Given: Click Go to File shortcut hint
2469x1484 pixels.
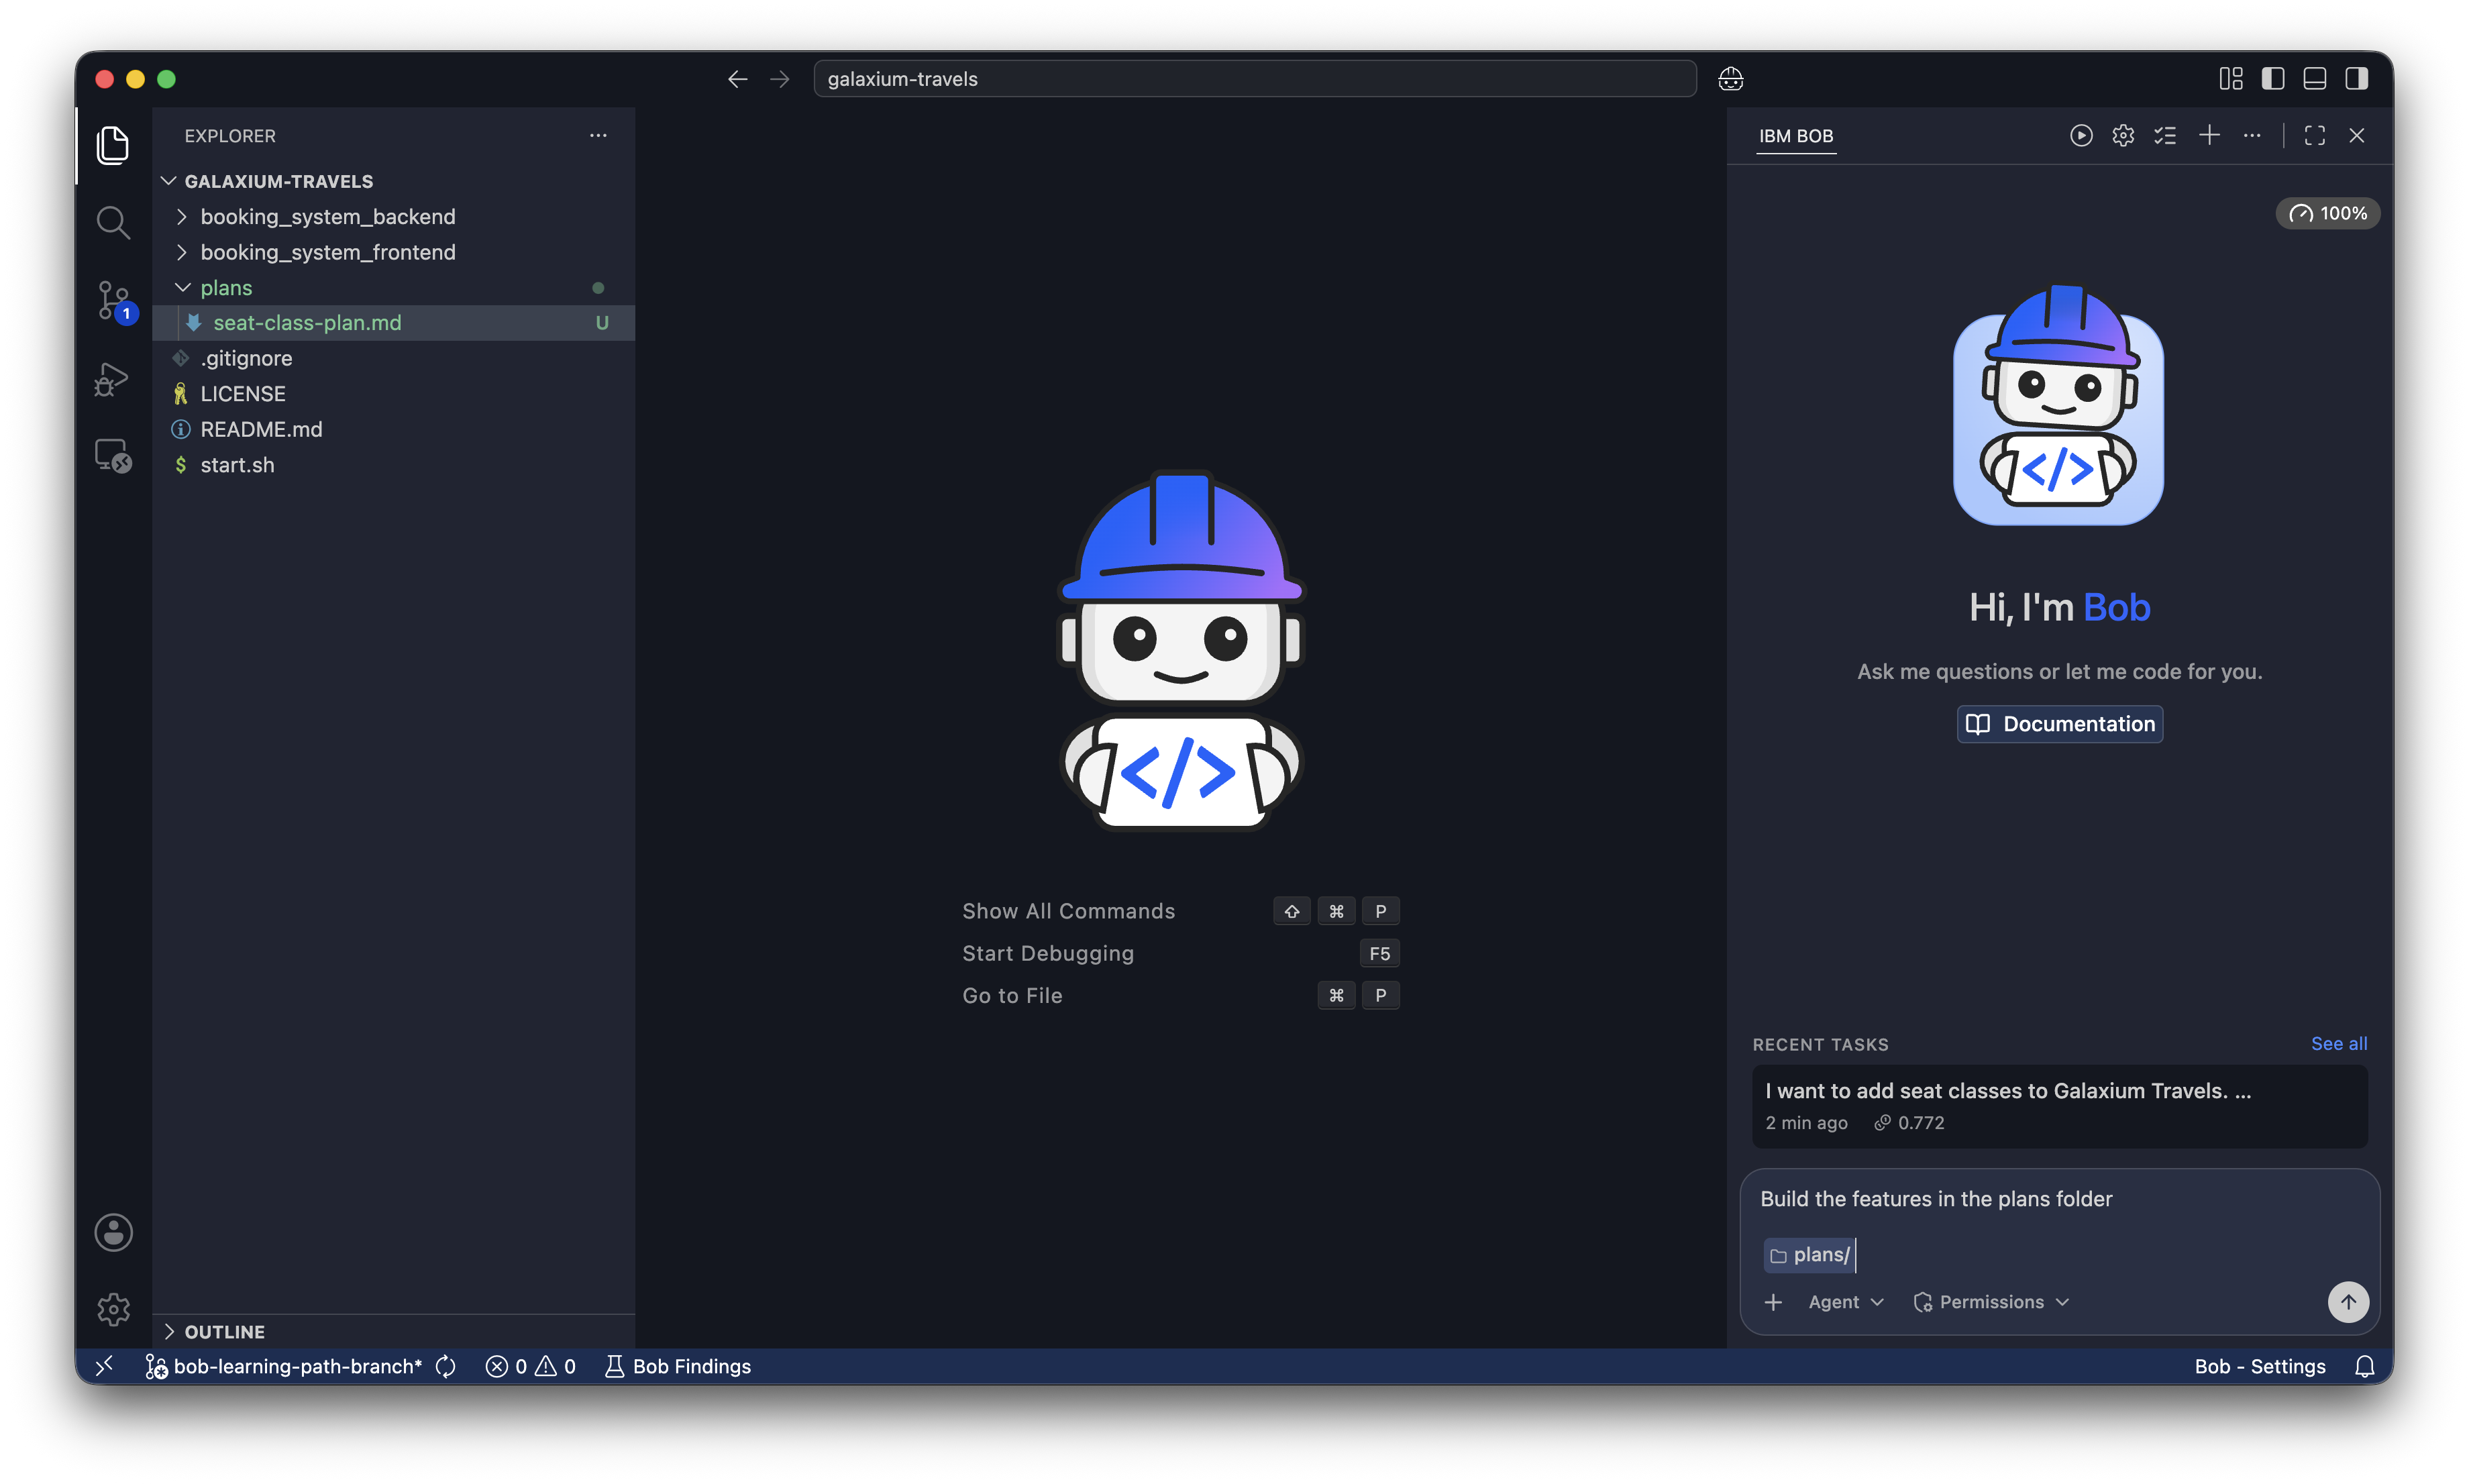Looking at the screenshot, I should tap(1012, 996).
